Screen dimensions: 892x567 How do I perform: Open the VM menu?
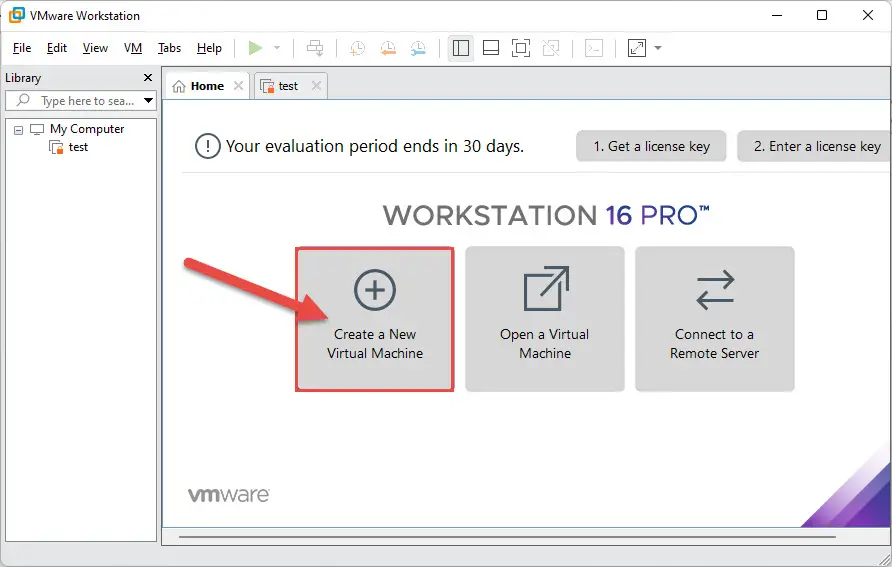(x=133, y=48)
